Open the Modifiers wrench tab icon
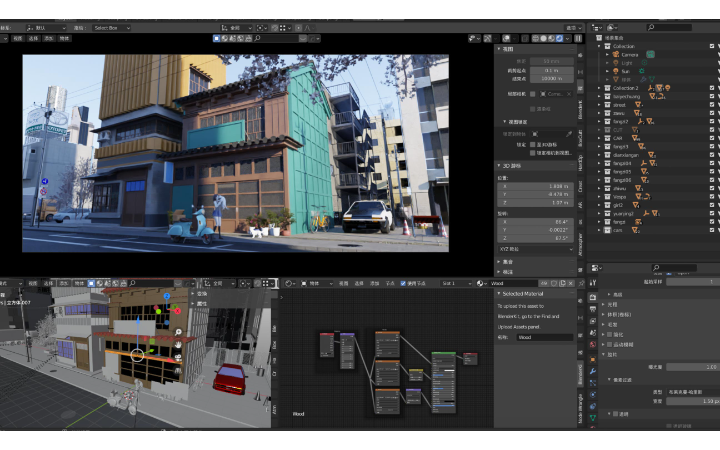The image size is (720, 450). coord(593,371)
